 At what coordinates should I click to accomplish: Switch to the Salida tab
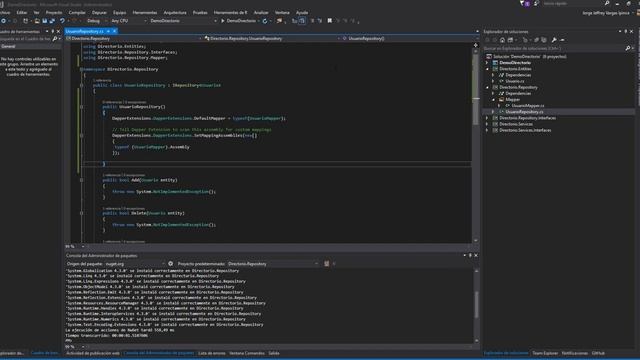pos(274,353)
